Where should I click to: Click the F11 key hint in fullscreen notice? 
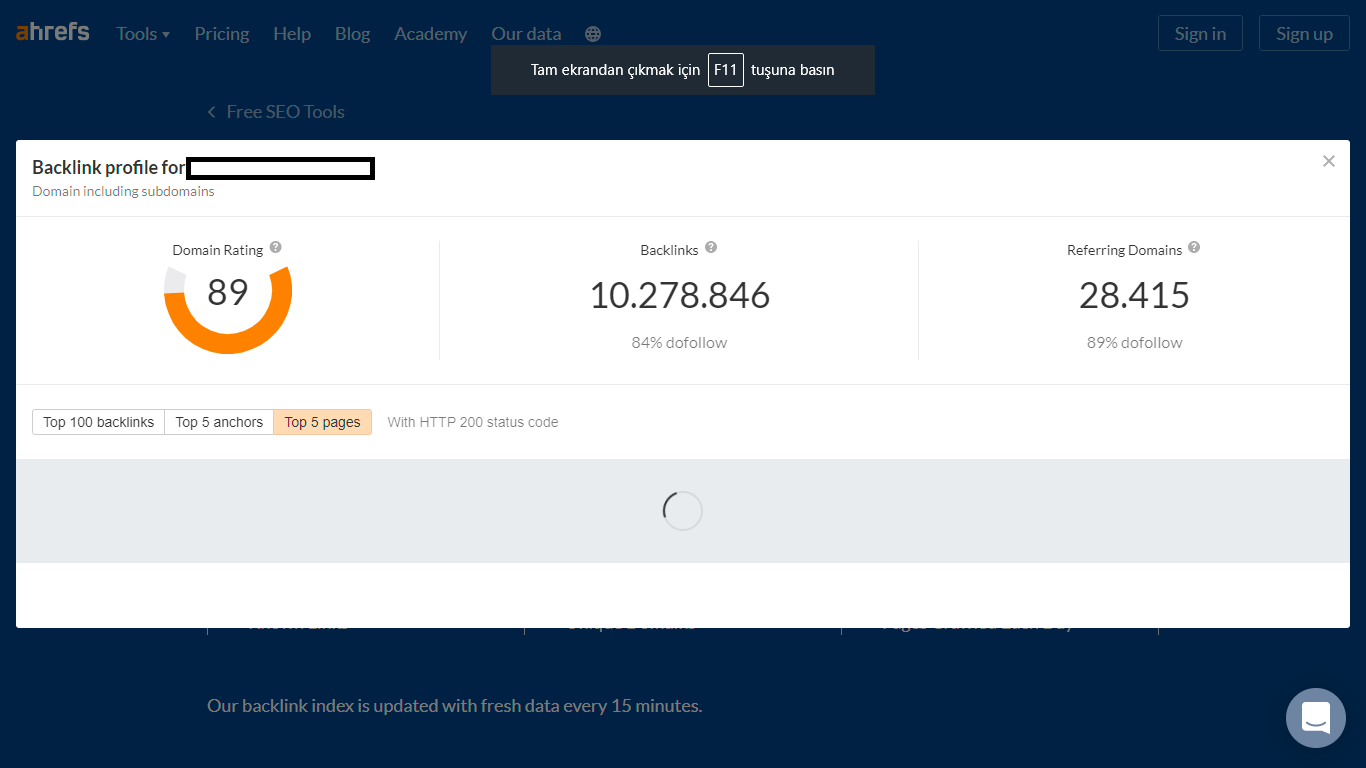tap(726, 70)
